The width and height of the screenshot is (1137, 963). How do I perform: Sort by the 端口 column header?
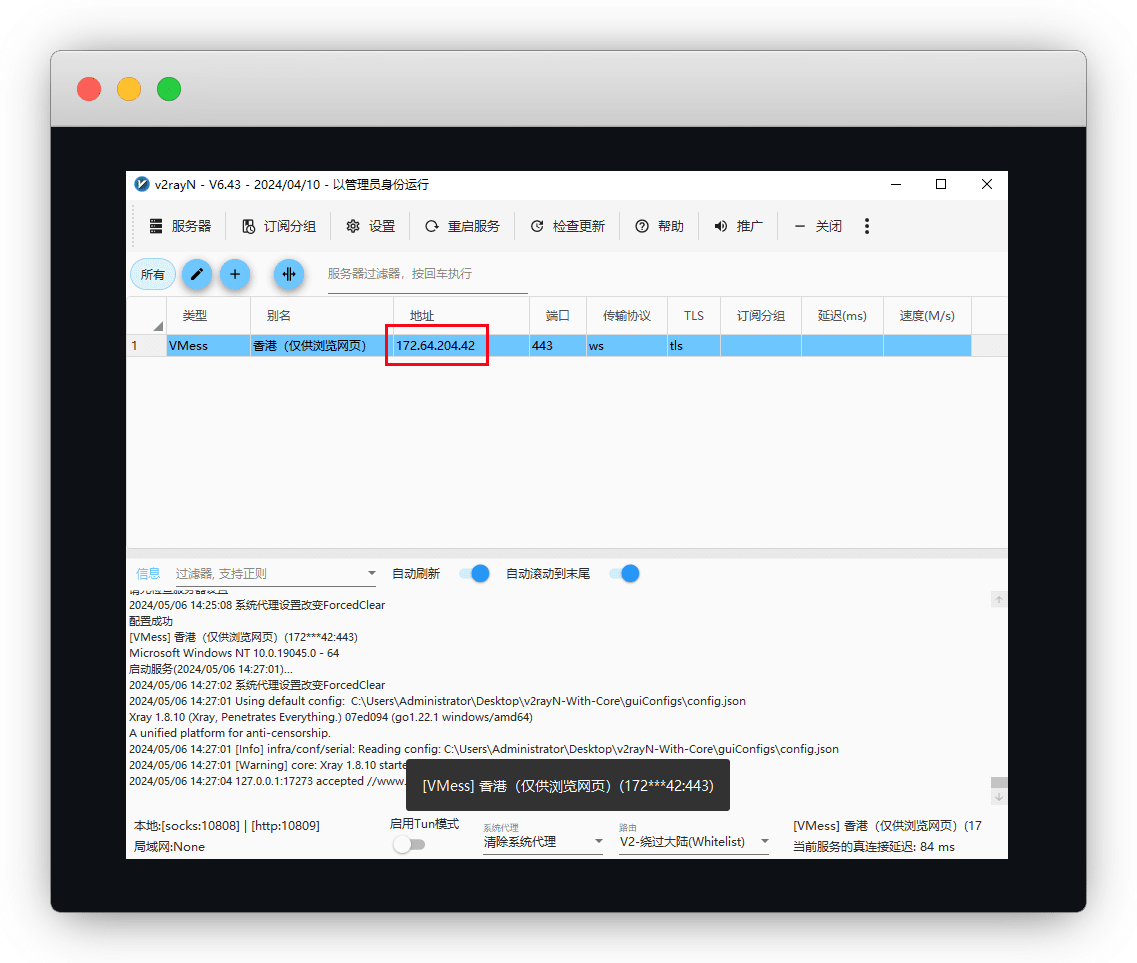pos(557,315)
